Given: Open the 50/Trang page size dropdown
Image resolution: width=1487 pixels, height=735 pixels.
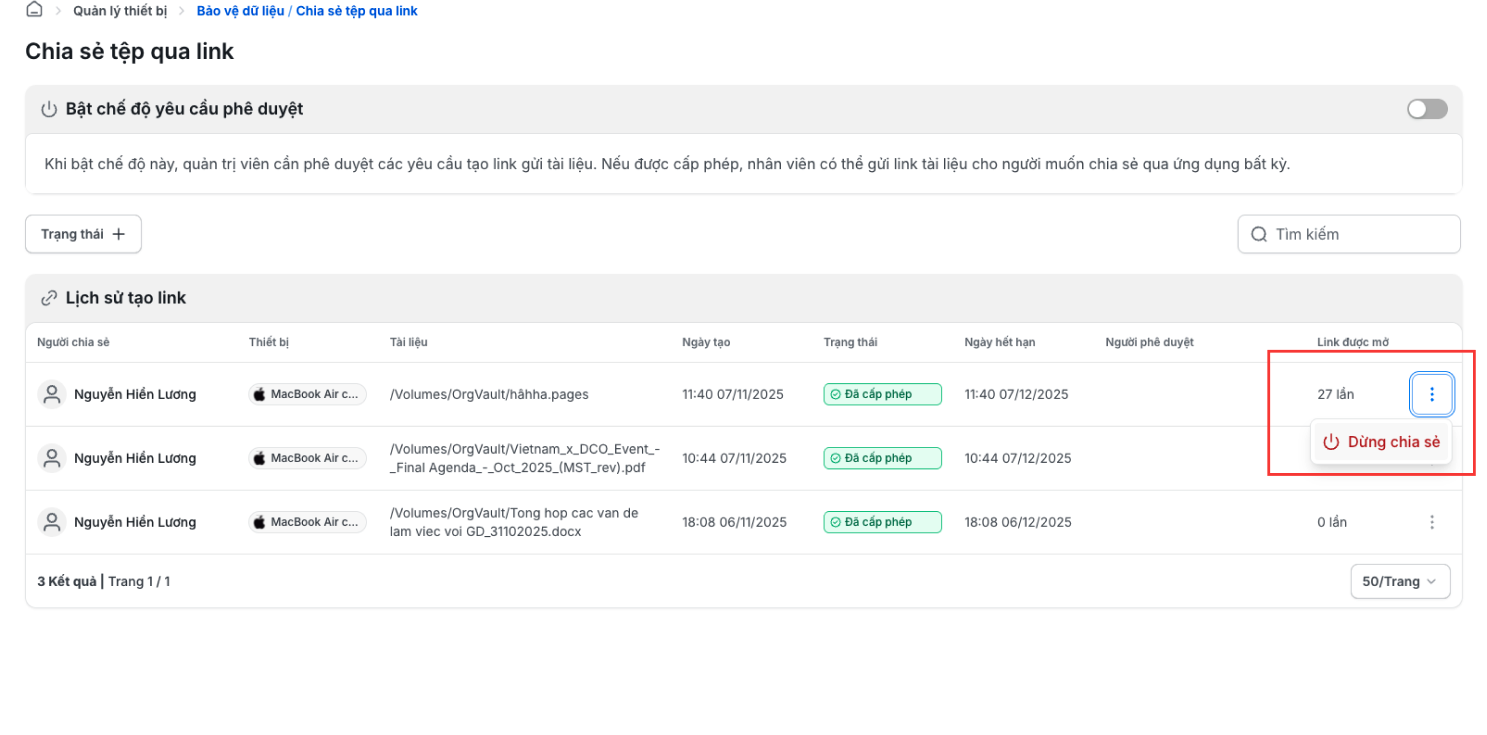Looking at the screenshot, I should [x=1400, y=581].
